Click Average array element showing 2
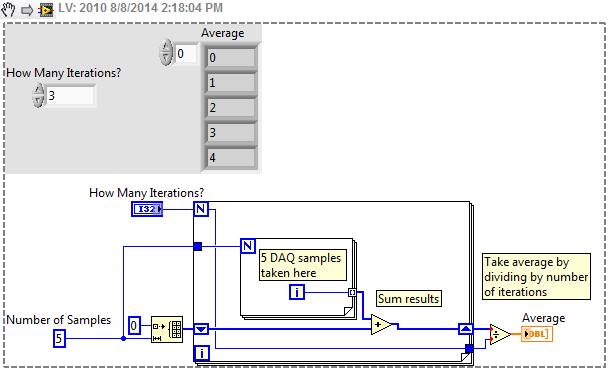609x371 pixels. [230, 108]
